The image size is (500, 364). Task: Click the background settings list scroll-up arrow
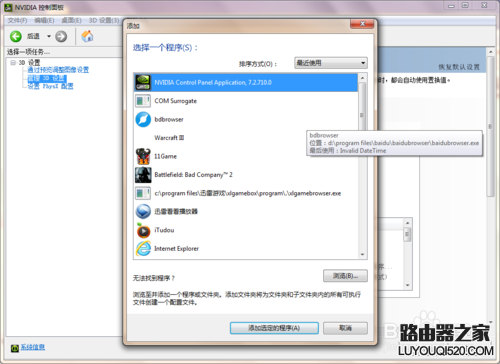tap(407, 223)
